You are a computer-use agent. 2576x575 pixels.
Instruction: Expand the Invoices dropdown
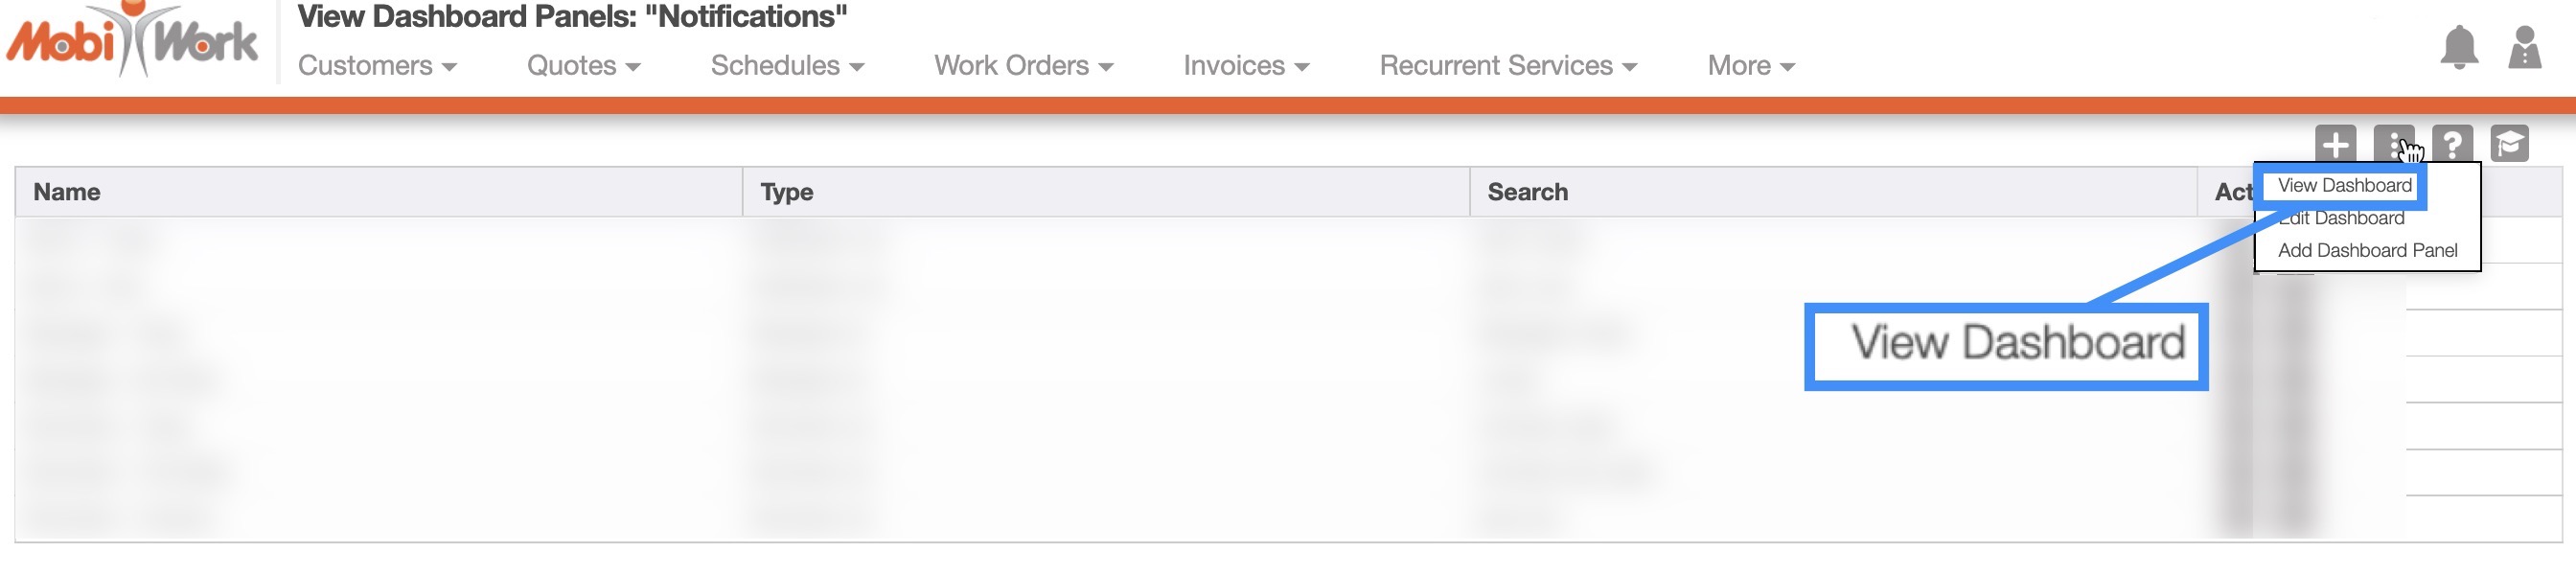(1246, 66)
